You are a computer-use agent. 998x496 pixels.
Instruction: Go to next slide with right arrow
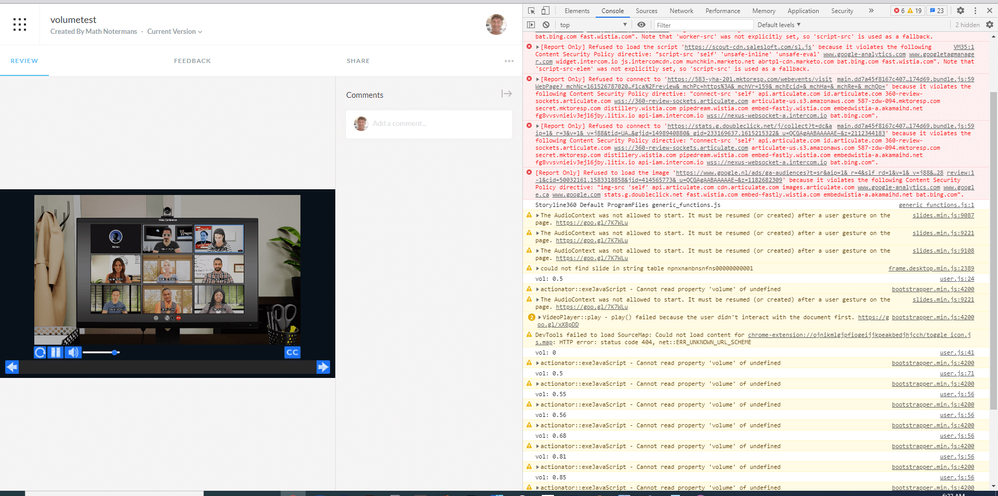[x=323, y=367]
